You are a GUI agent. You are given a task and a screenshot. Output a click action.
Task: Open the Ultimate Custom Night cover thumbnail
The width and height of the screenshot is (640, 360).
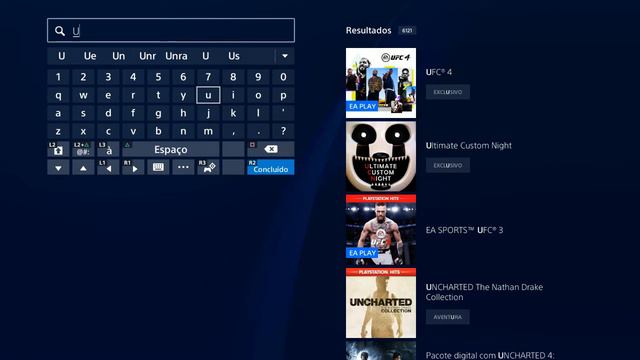[381, 156]
